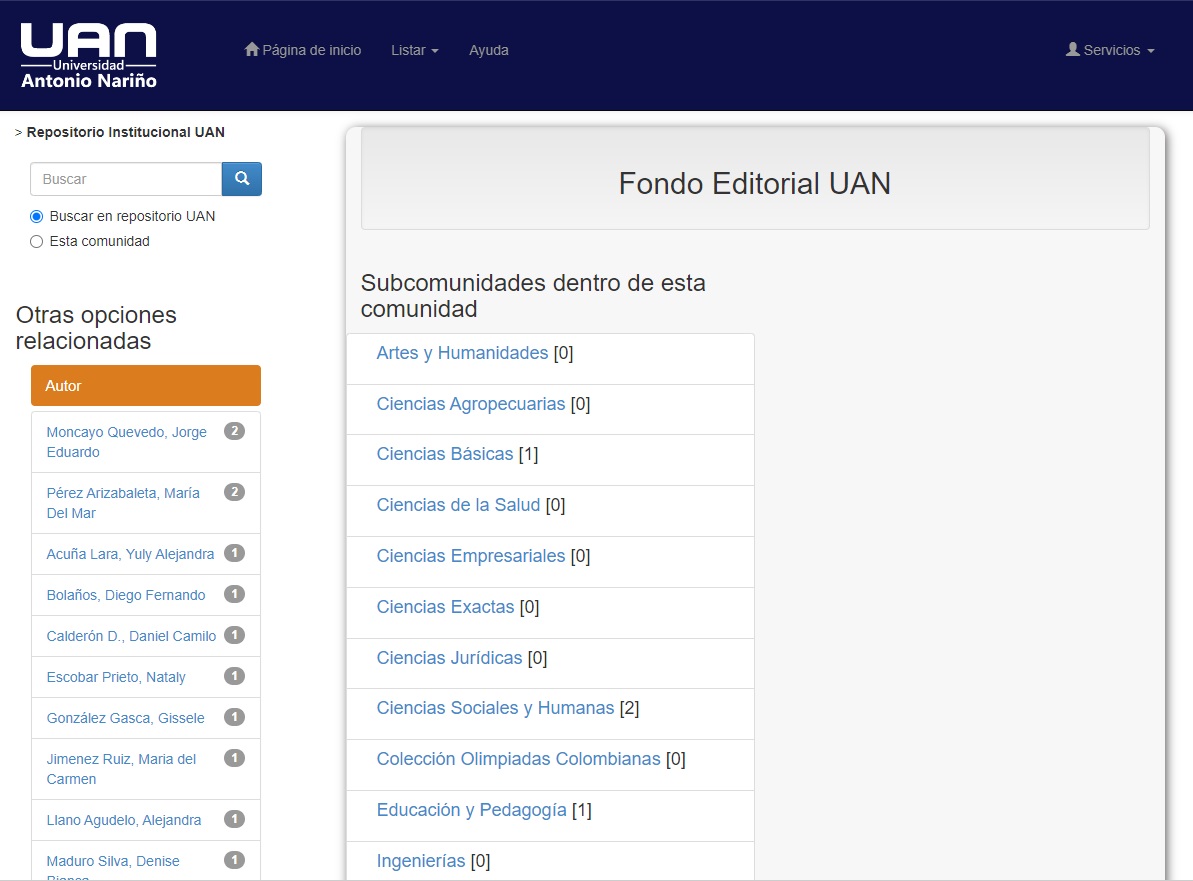Open author Bolaños, Diego Fernando
The height and width of the screenshot is (881, 1193).
[126, 595]
